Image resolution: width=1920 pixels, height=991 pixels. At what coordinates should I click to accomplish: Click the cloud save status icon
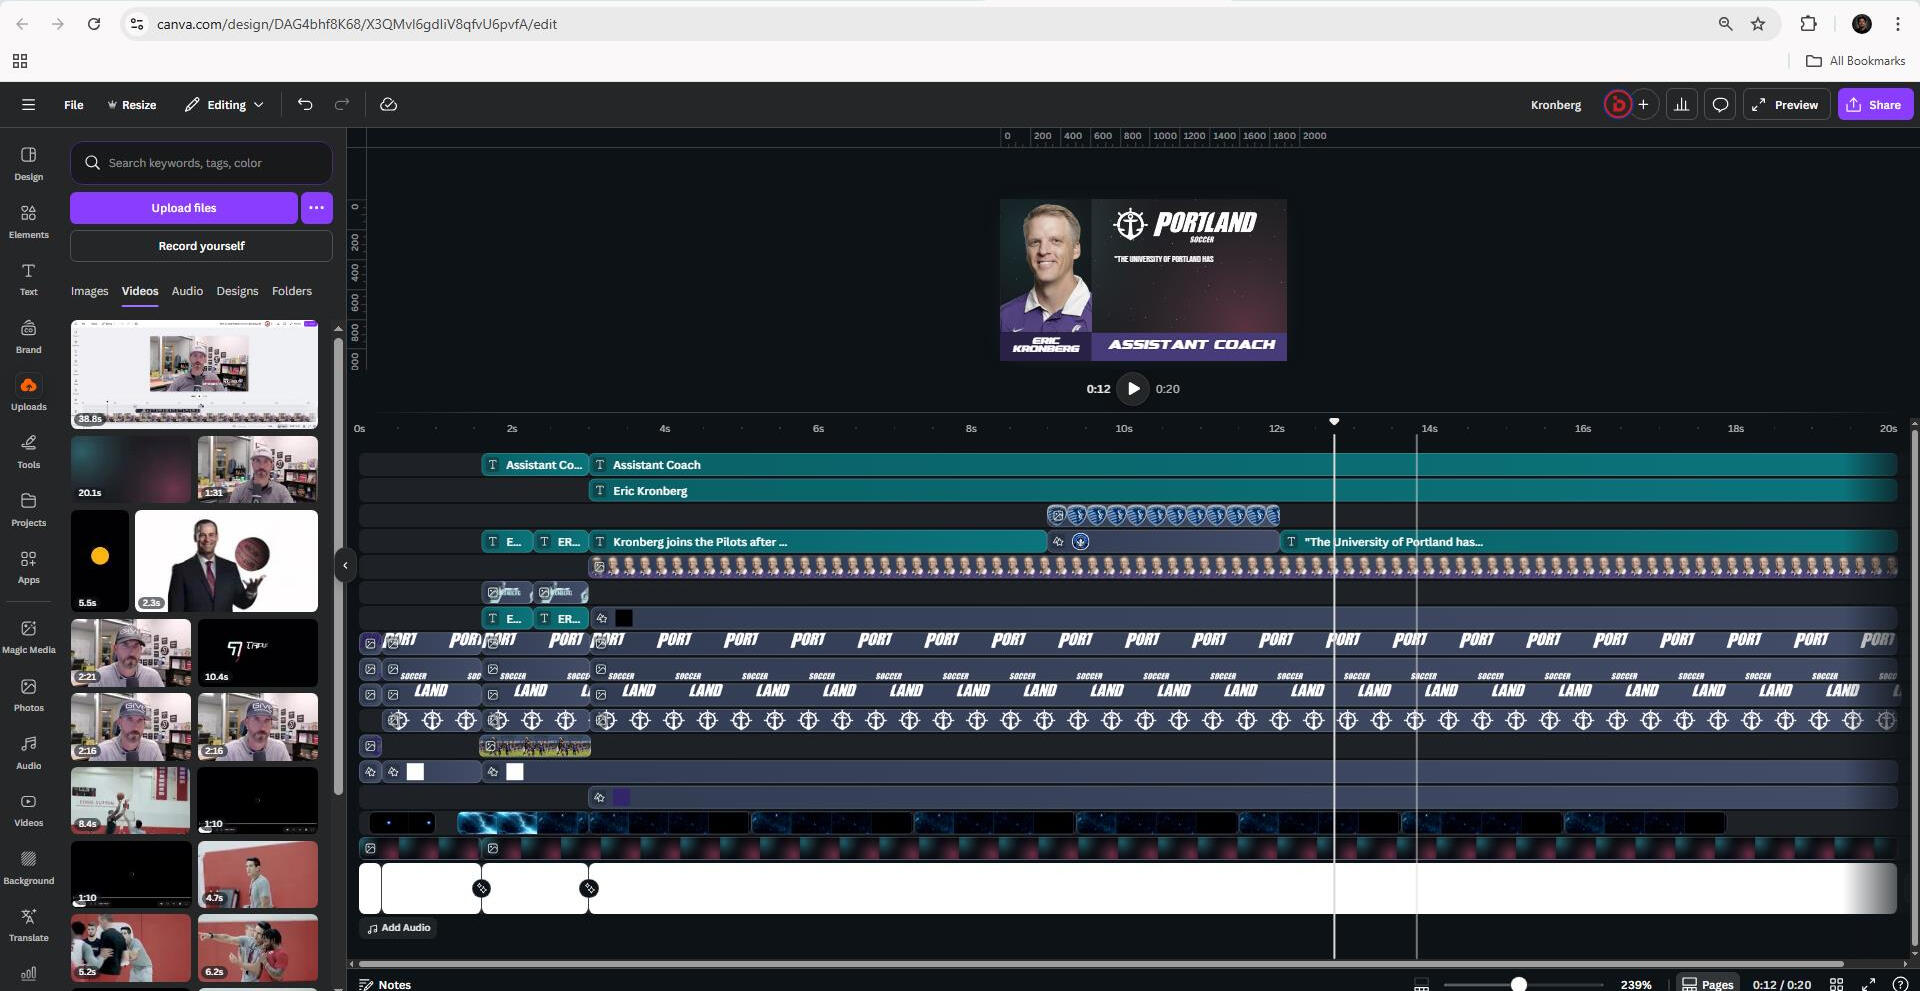click(389, 105)
